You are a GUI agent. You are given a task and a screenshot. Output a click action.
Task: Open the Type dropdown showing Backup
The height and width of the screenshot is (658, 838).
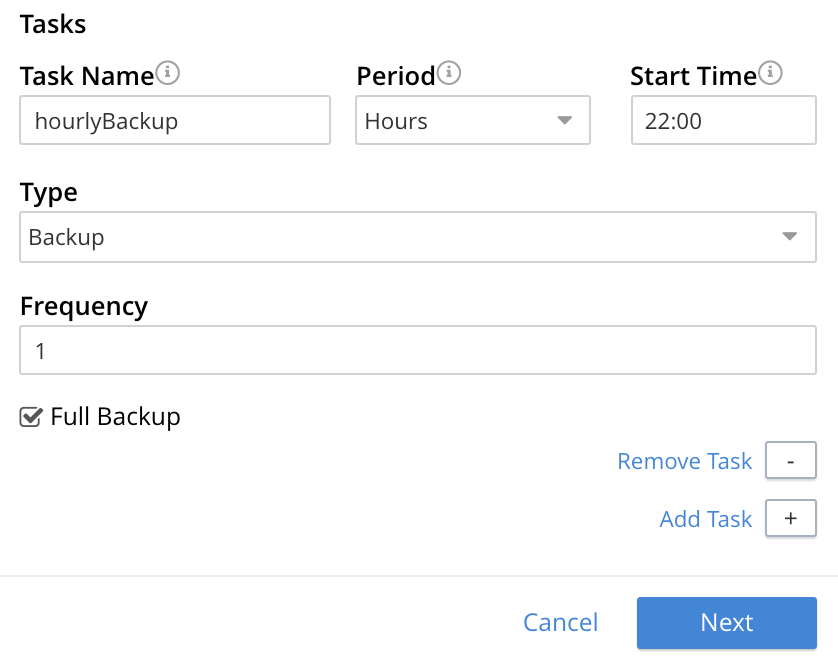coord(417,237)
